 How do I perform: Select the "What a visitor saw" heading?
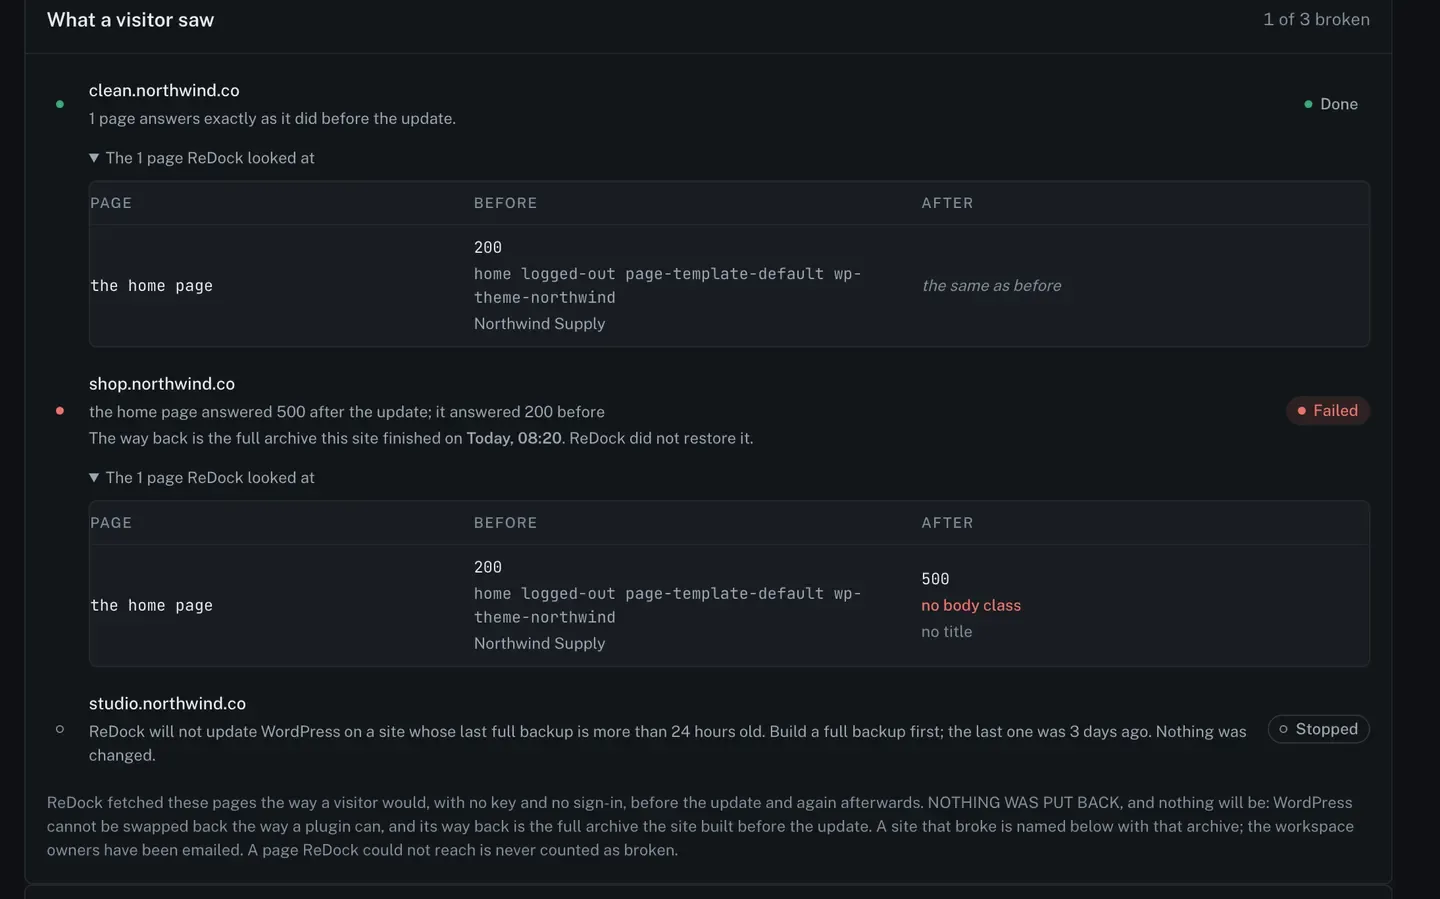pos(131,20)
